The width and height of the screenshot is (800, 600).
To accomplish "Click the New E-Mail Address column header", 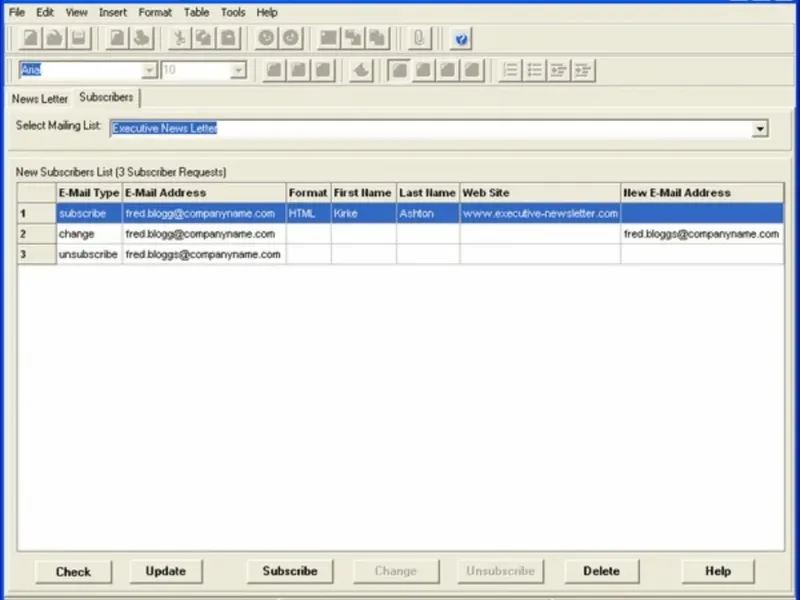I will (702, 193).
